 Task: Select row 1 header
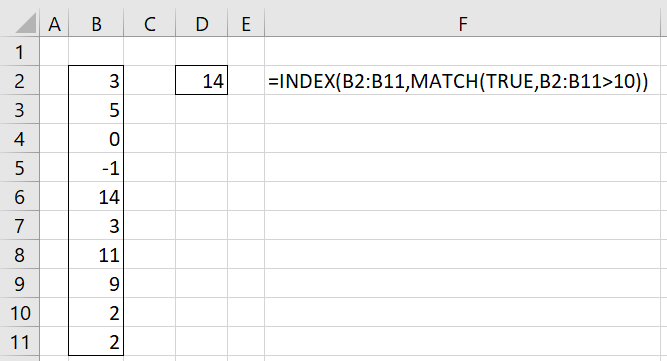click(x=20, y=52)
